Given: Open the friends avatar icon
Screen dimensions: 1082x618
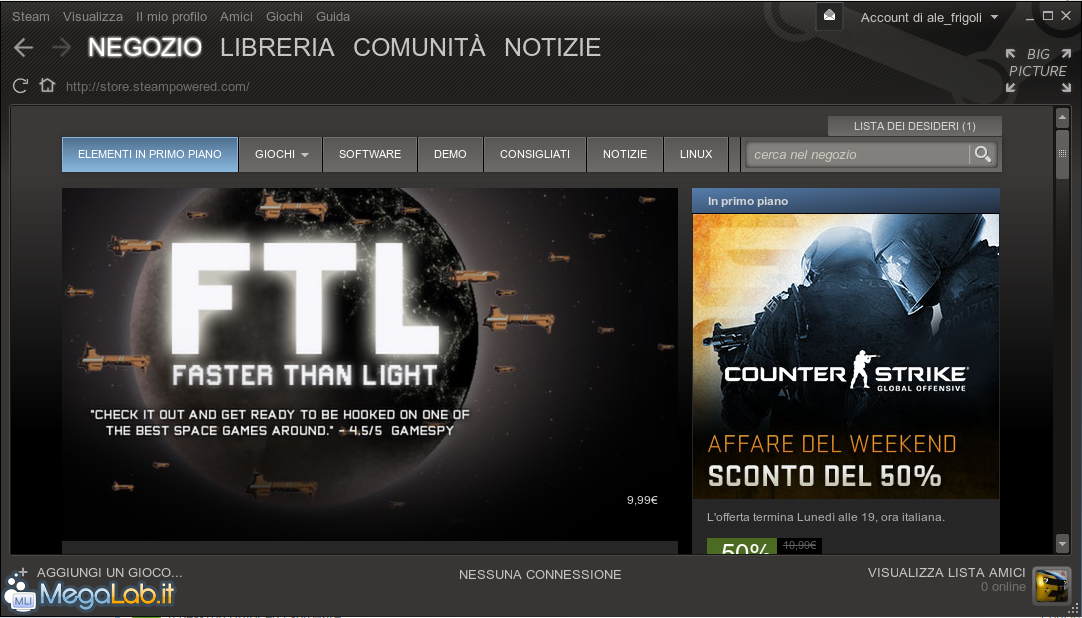Looking at the screenshot, I should pyautogui.click(x=1051, y=586).
